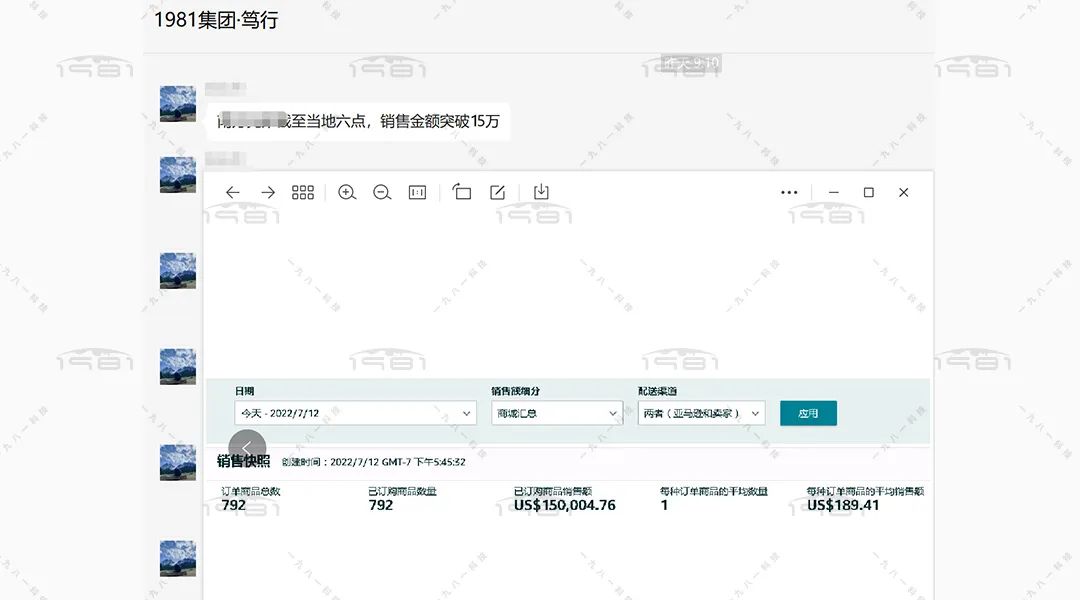The image size is (1080, 600).
Task: Go to next image with forward arrow
Action: coord(268,192)
